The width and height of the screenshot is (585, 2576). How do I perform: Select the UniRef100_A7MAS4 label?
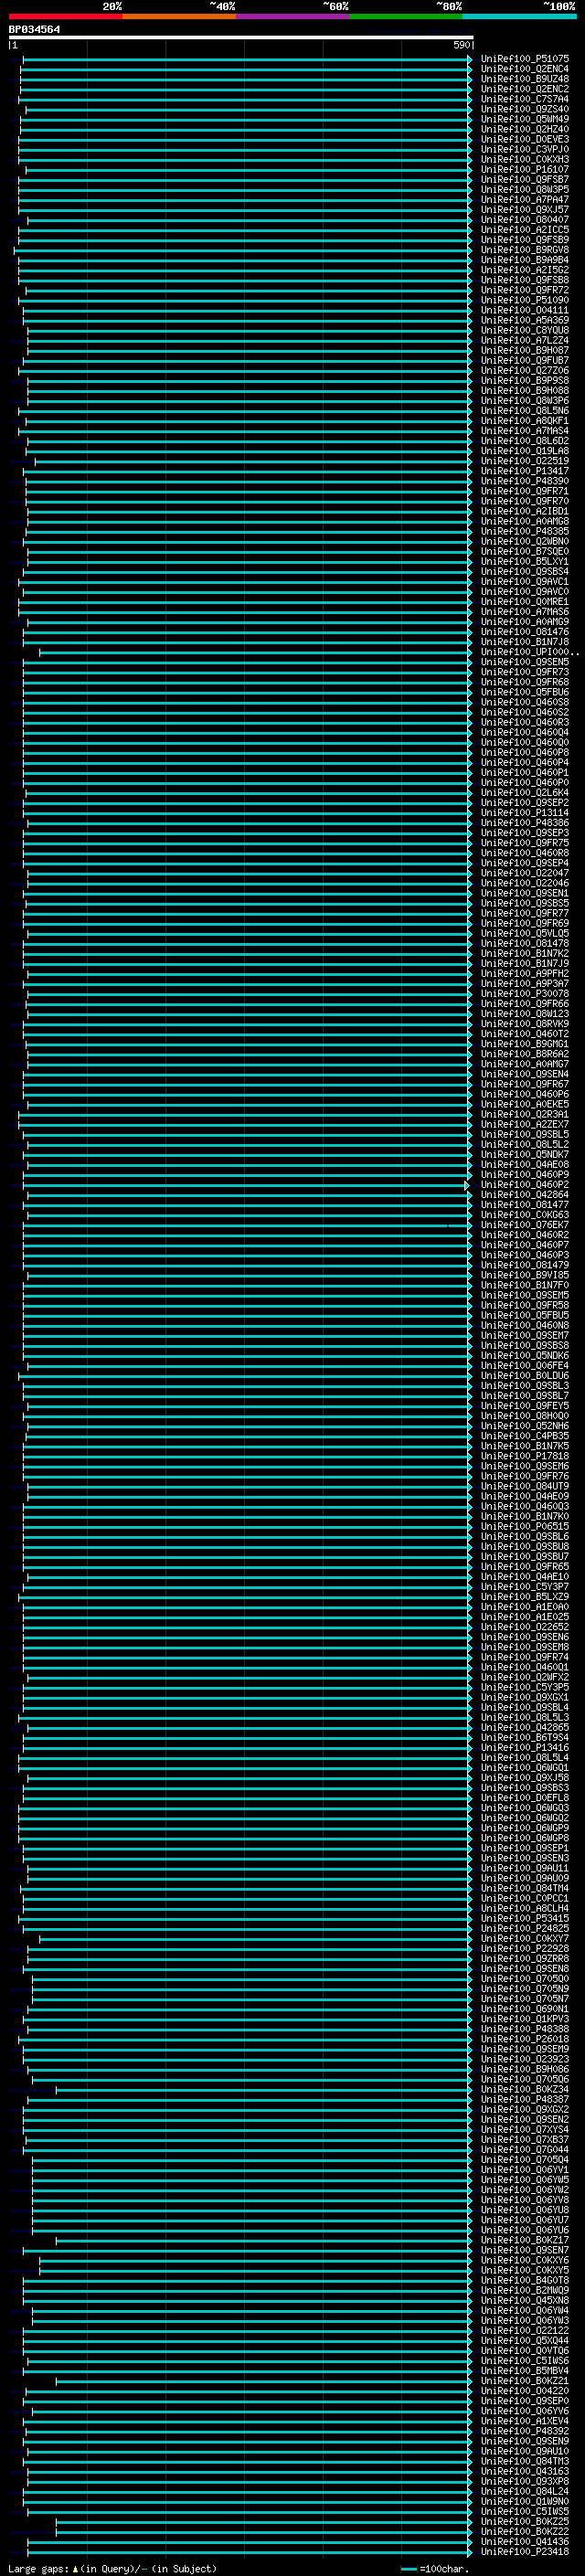524,431
